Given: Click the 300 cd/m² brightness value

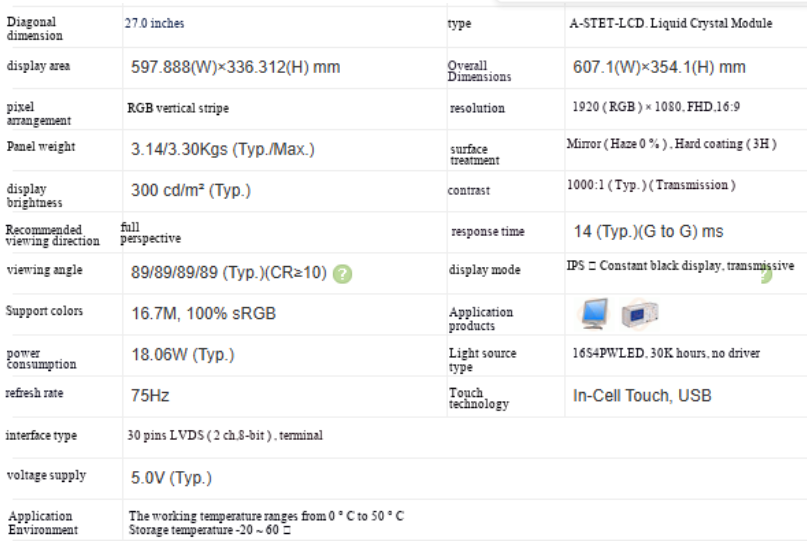Looking at the screenshot, I should (190, 190).
